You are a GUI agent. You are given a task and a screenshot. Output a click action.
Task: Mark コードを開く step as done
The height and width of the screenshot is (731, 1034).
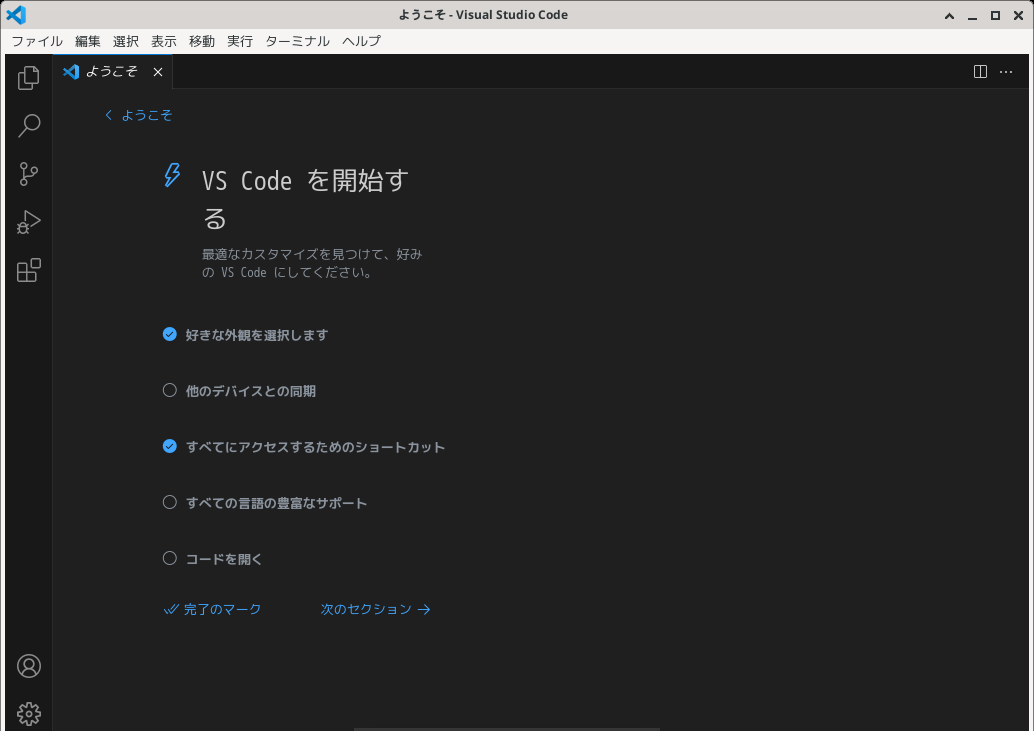point(169,558)
